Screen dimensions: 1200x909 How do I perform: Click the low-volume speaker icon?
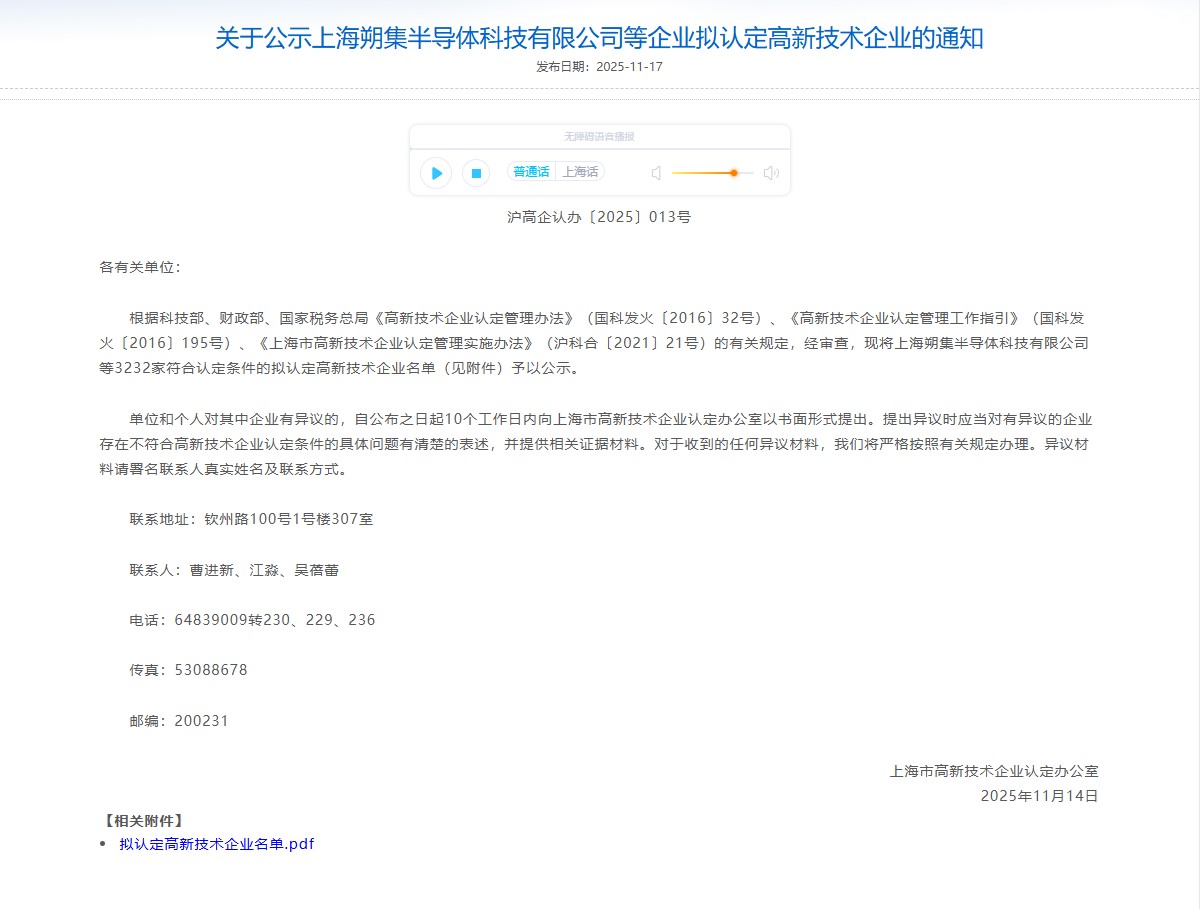click(656, 173)
